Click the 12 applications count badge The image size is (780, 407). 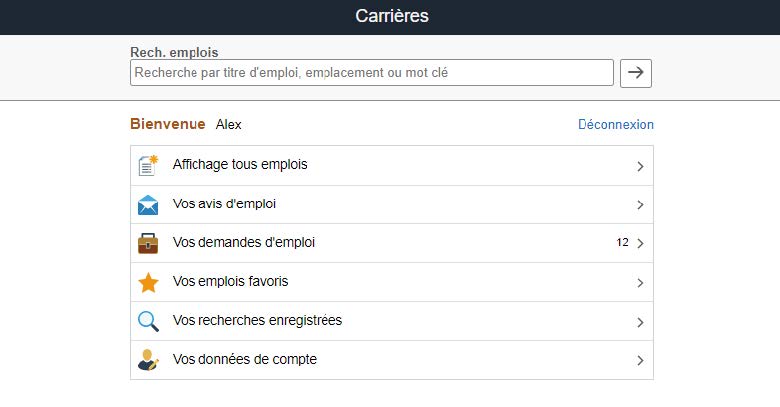coord(622,243)
